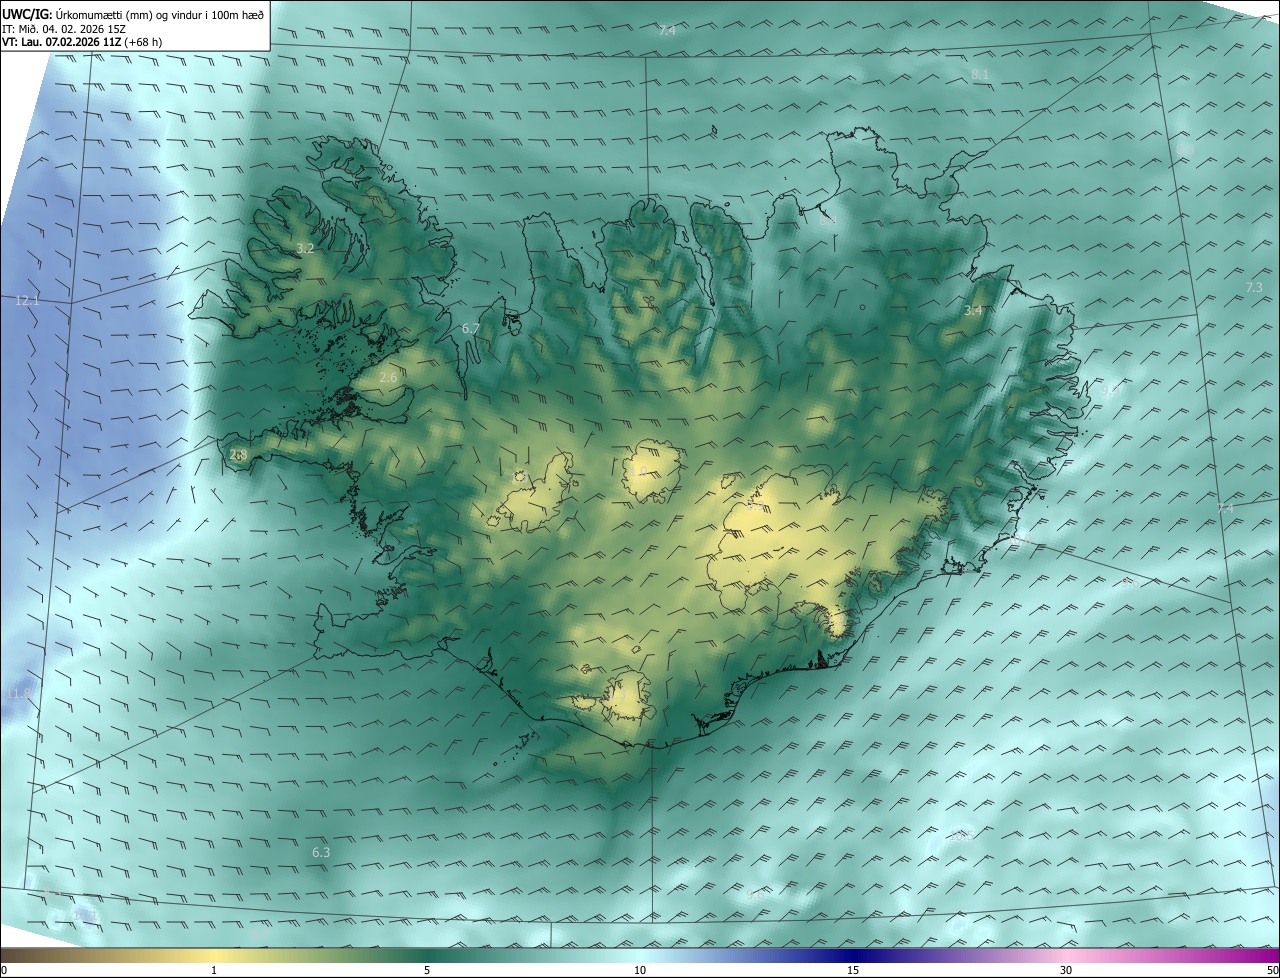Click the color scale label 10
The image size is (1280, 978).
coord(640,971)
